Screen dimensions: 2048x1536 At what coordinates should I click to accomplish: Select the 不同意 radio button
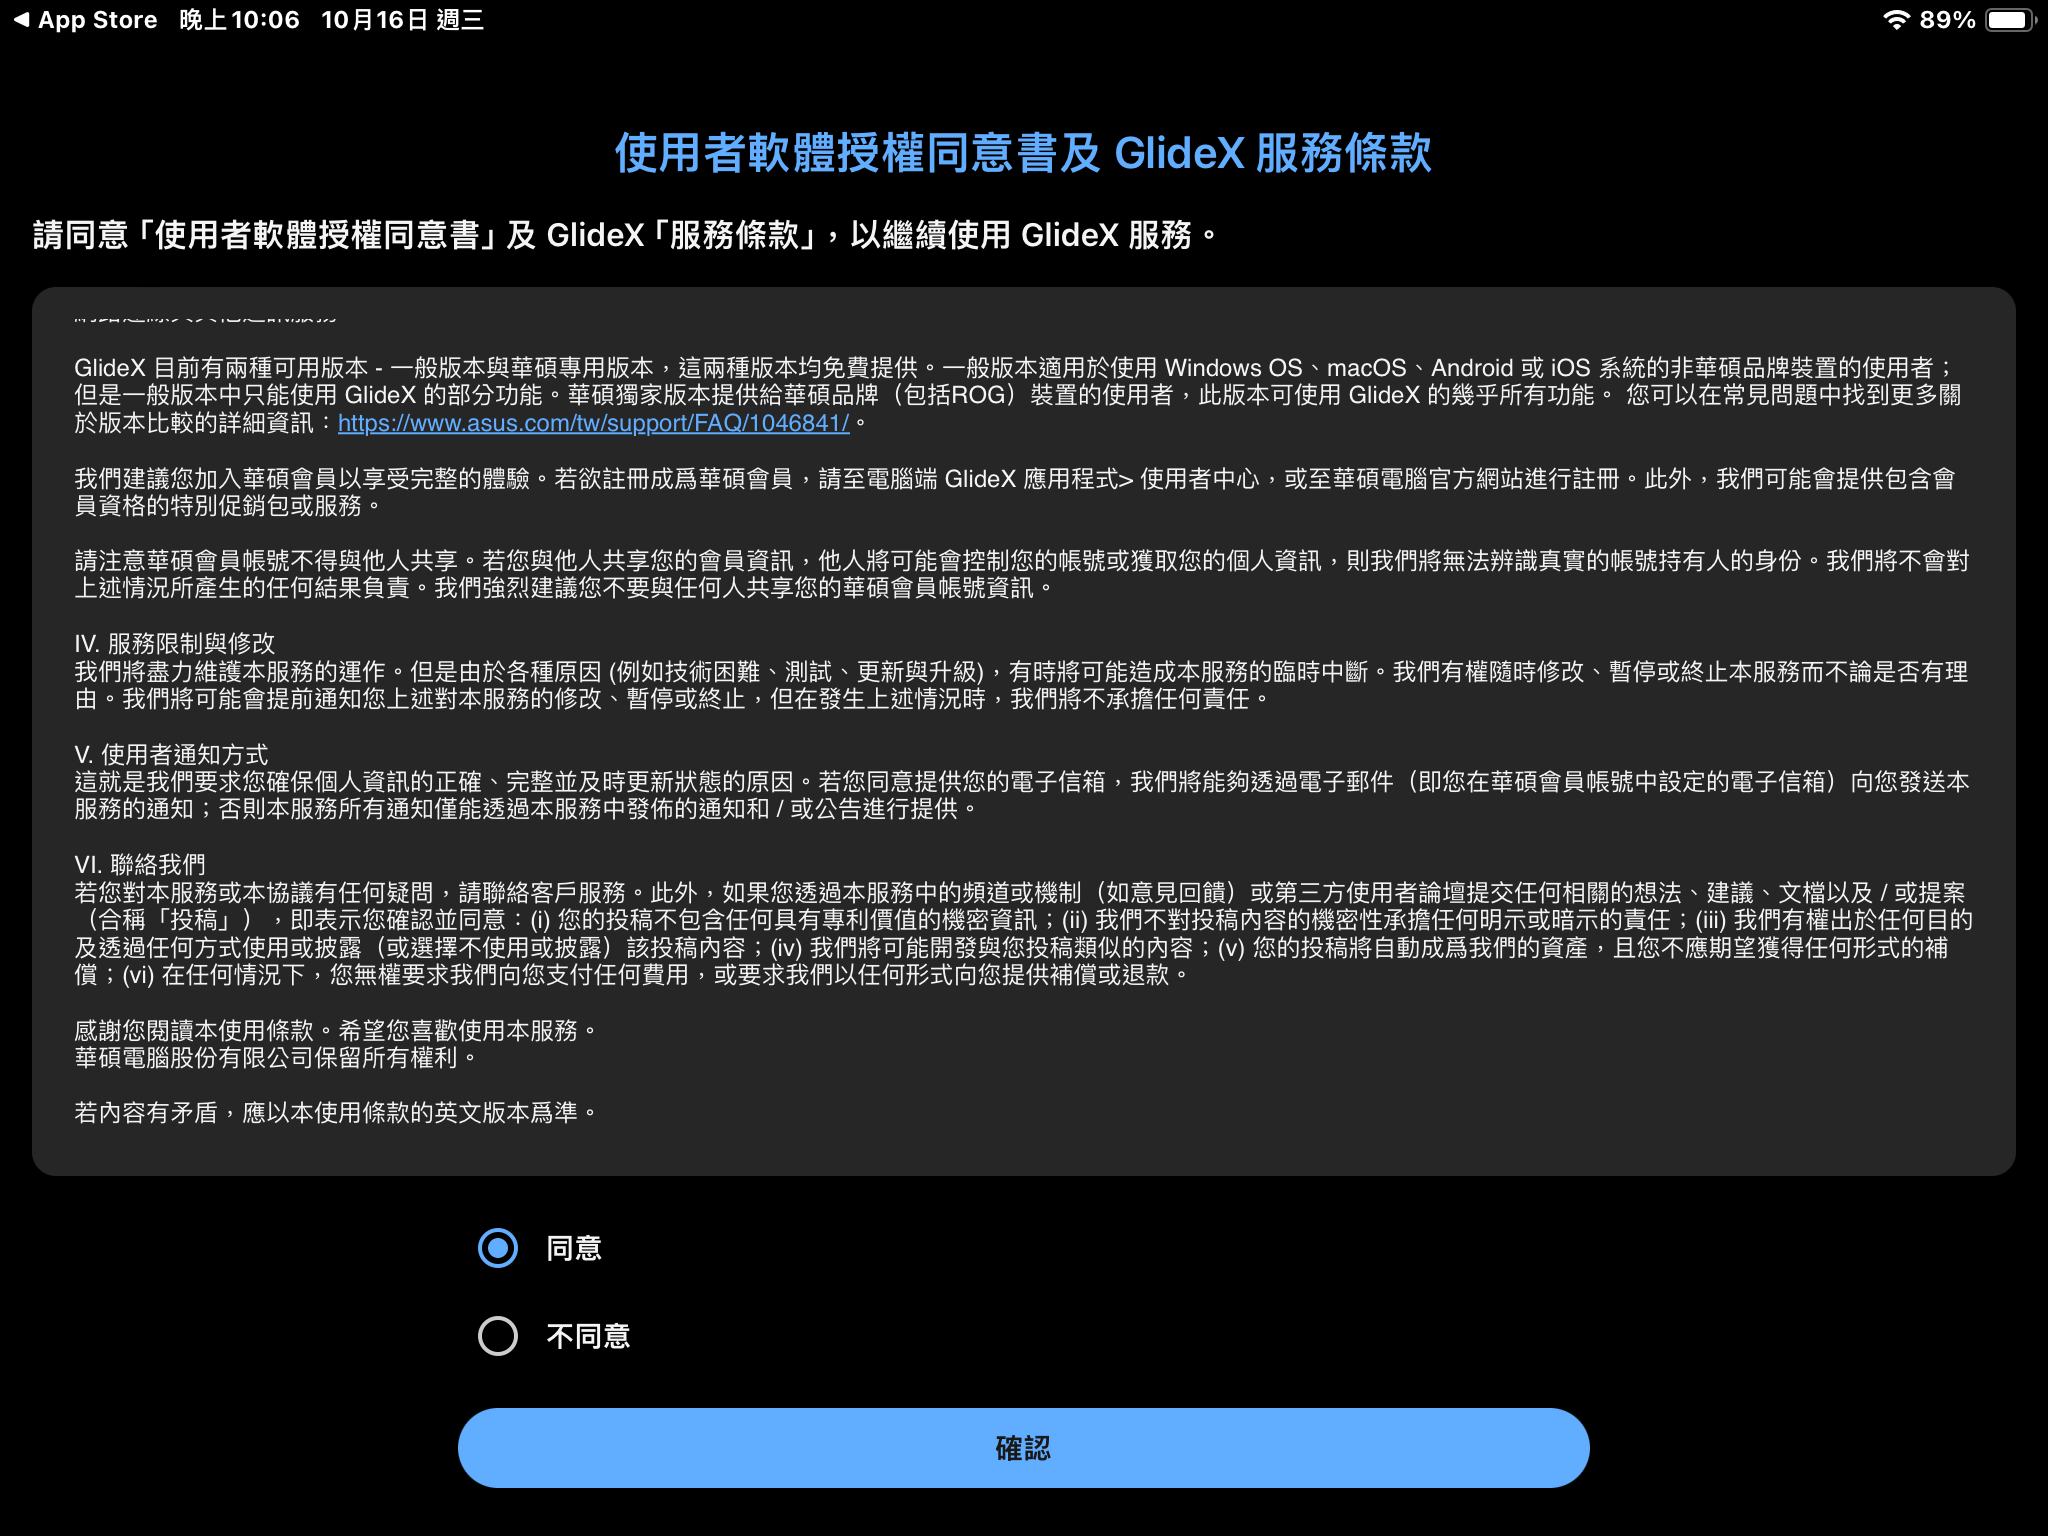[x=498, y=1336]
